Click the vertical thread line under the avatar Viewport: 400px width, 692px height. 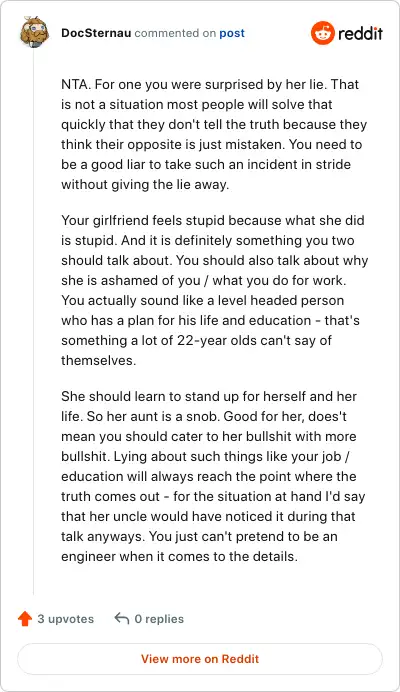[34, 322]
